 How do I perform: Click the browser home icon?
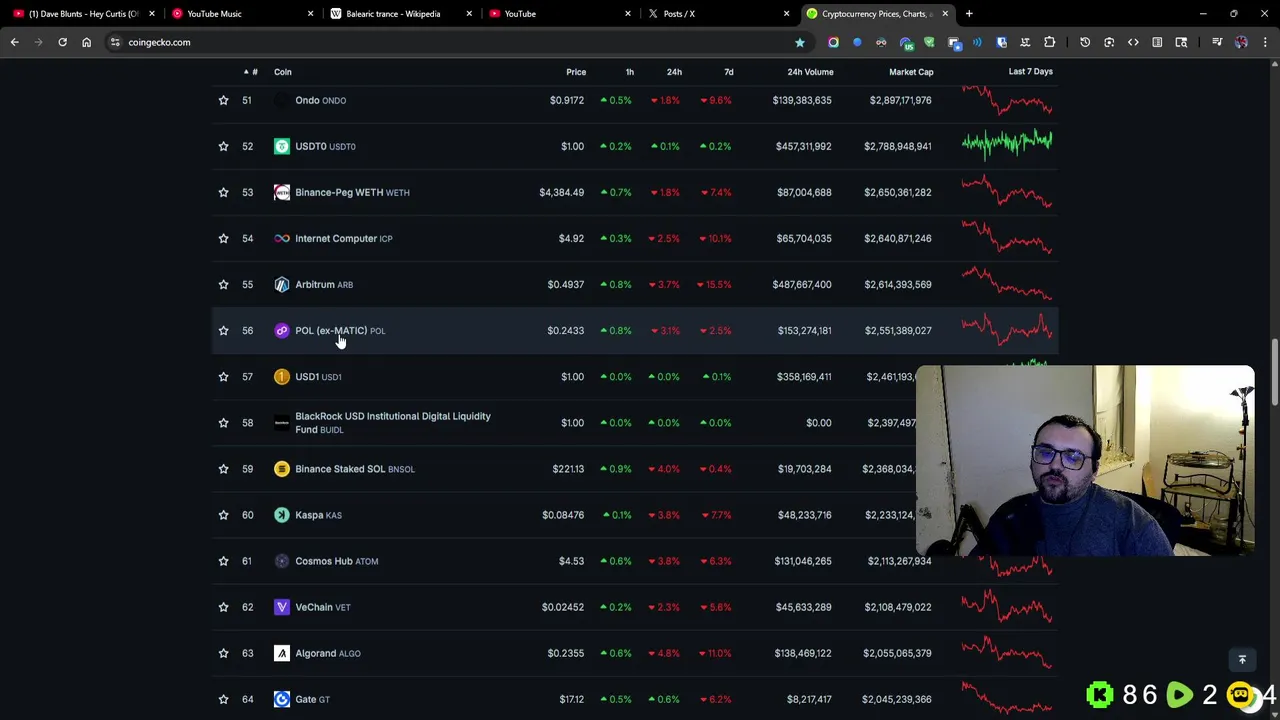tap(86, 42)
